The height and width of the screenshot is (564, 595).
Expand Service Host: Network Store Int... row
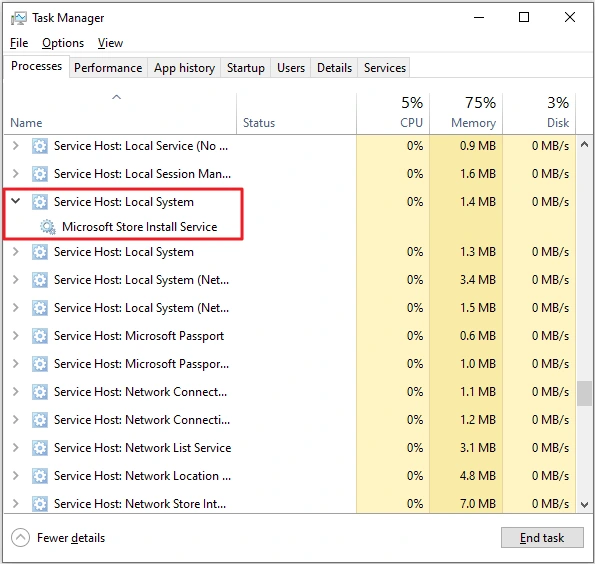click(x=16, y=504)
